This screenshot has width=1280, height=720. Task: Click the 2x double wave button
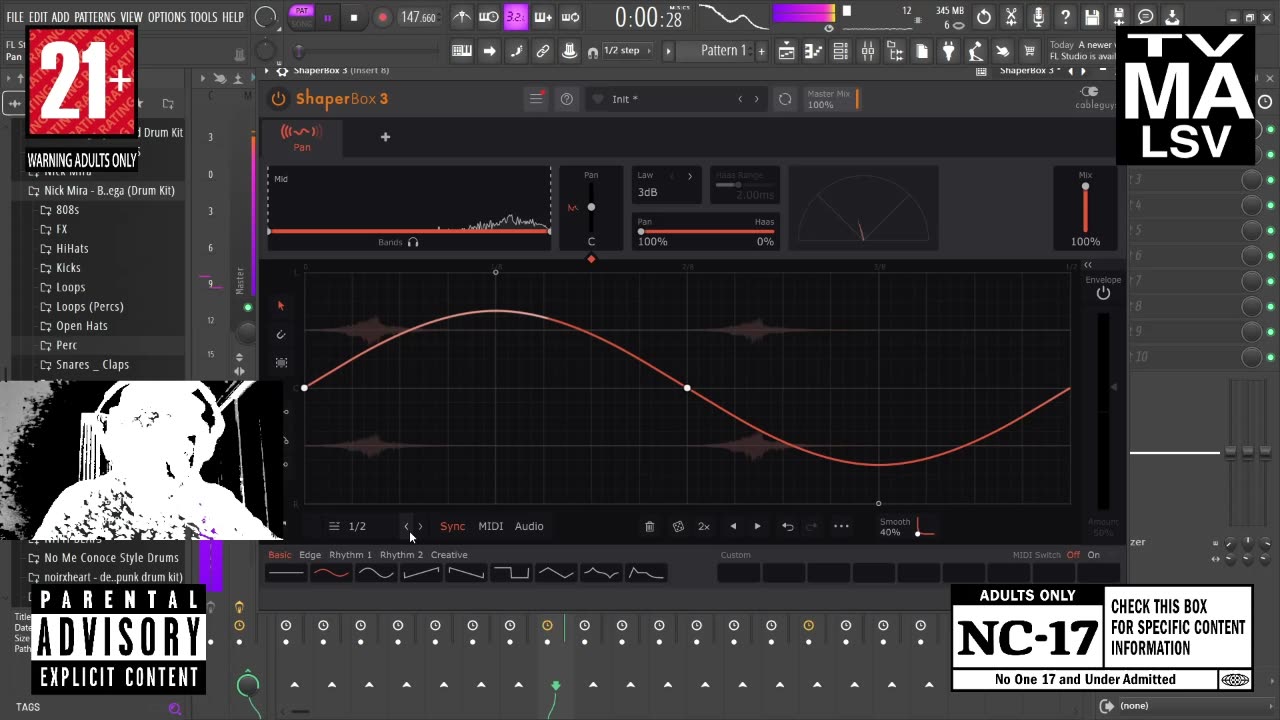[x=704, y=526]
